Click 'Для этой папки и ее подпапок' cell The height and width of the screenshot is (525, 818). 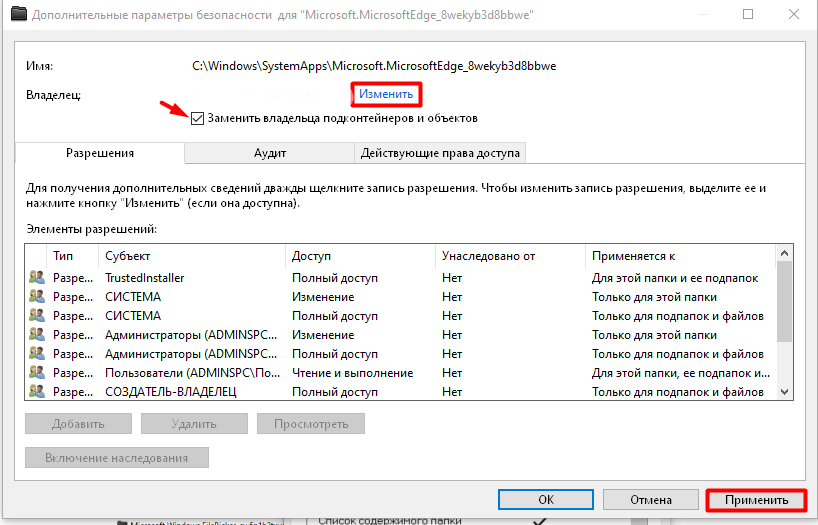pos(675,278)
